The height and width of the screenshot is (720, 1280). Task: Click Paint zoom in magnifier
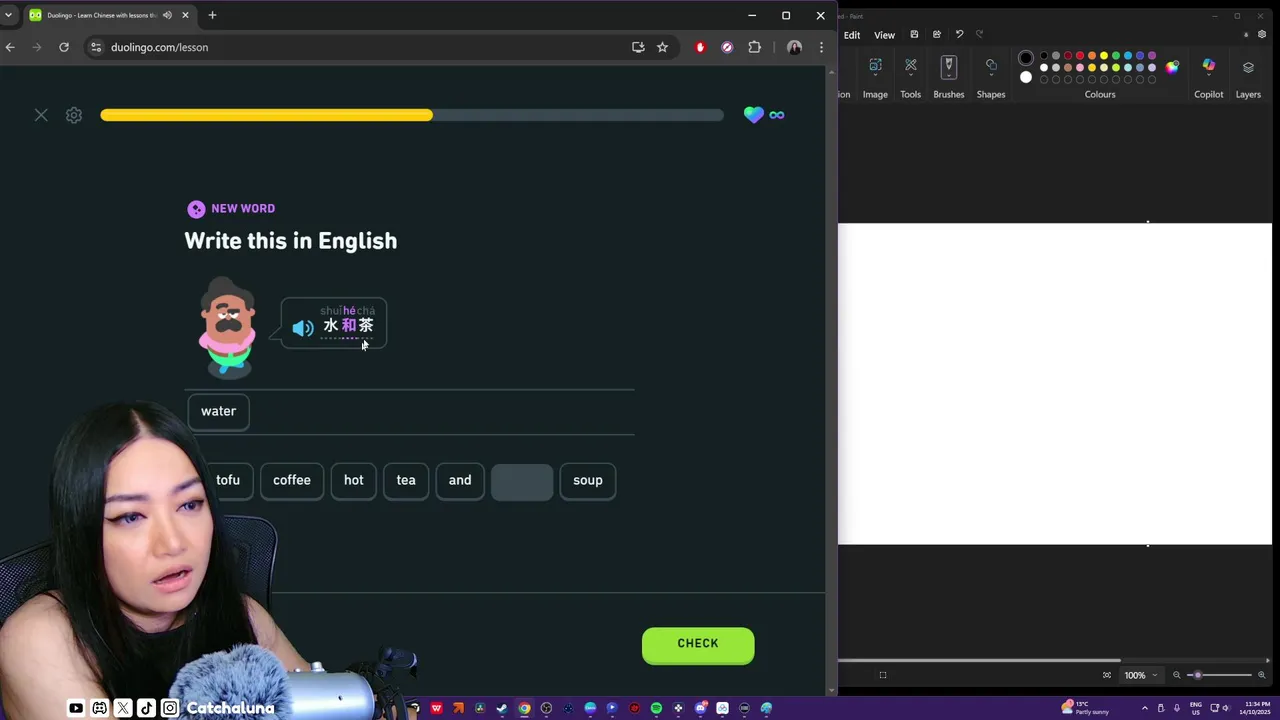coord(1262,675)
